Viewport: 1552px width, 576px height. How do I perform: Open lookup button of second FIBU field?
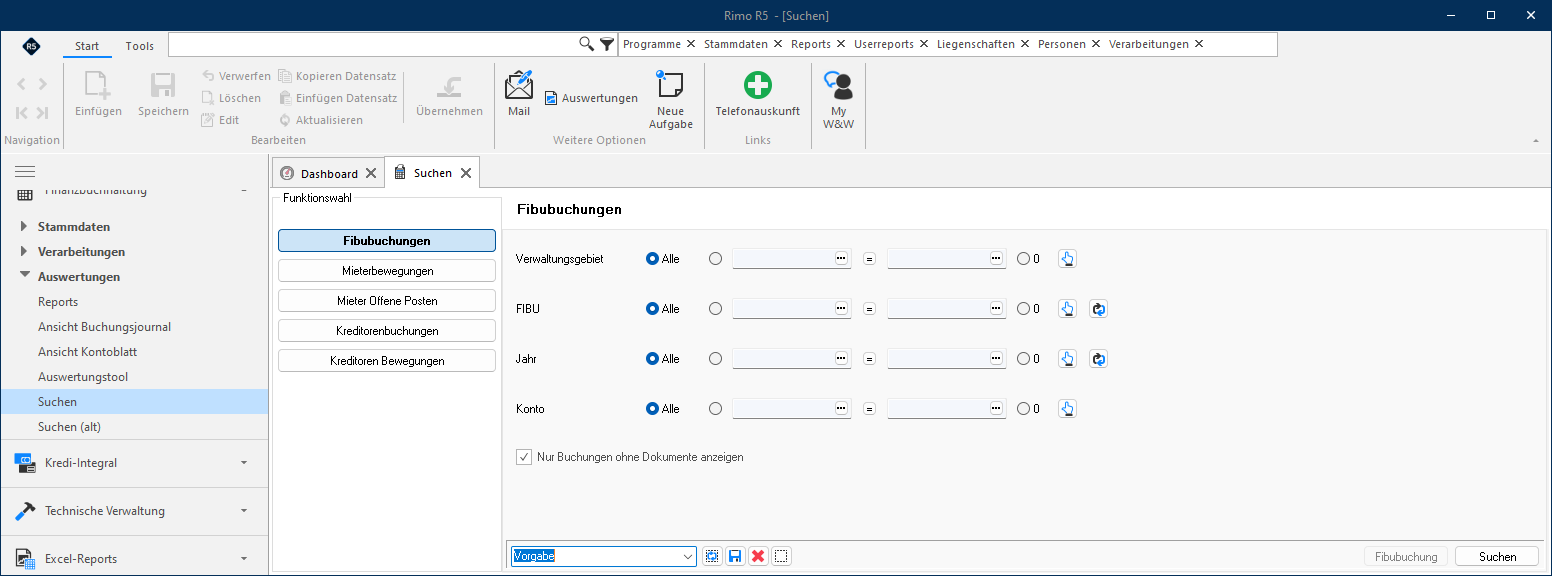[996, 308]
